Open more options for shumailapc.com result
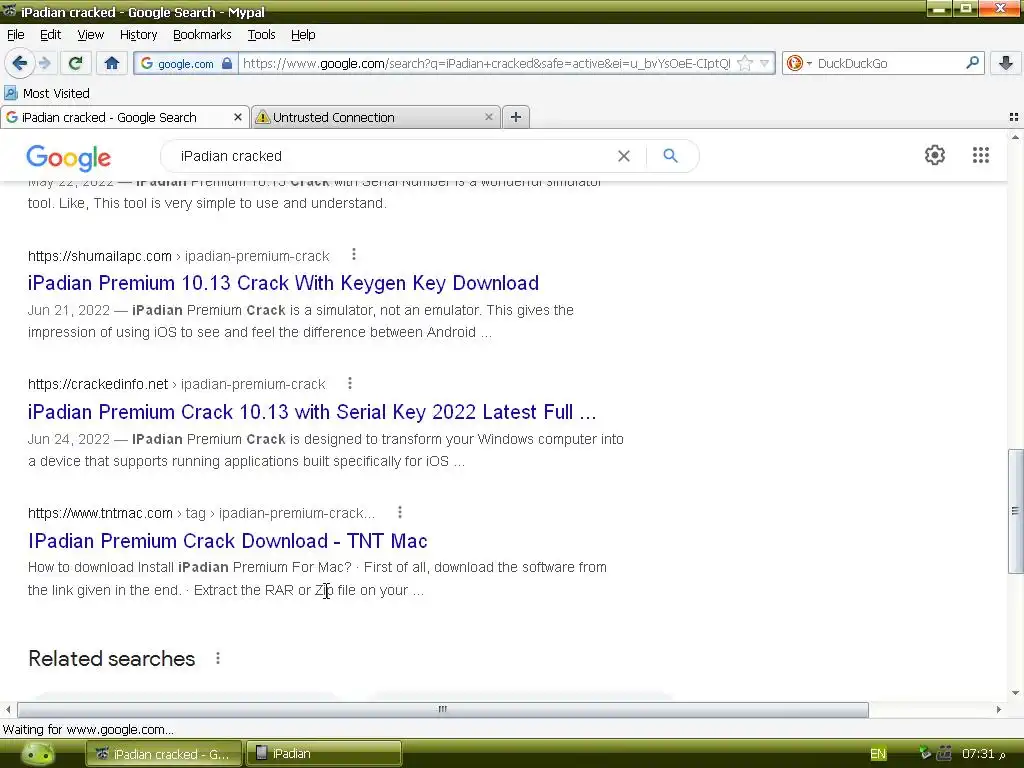1024x768 pixels. click(354, 255)
